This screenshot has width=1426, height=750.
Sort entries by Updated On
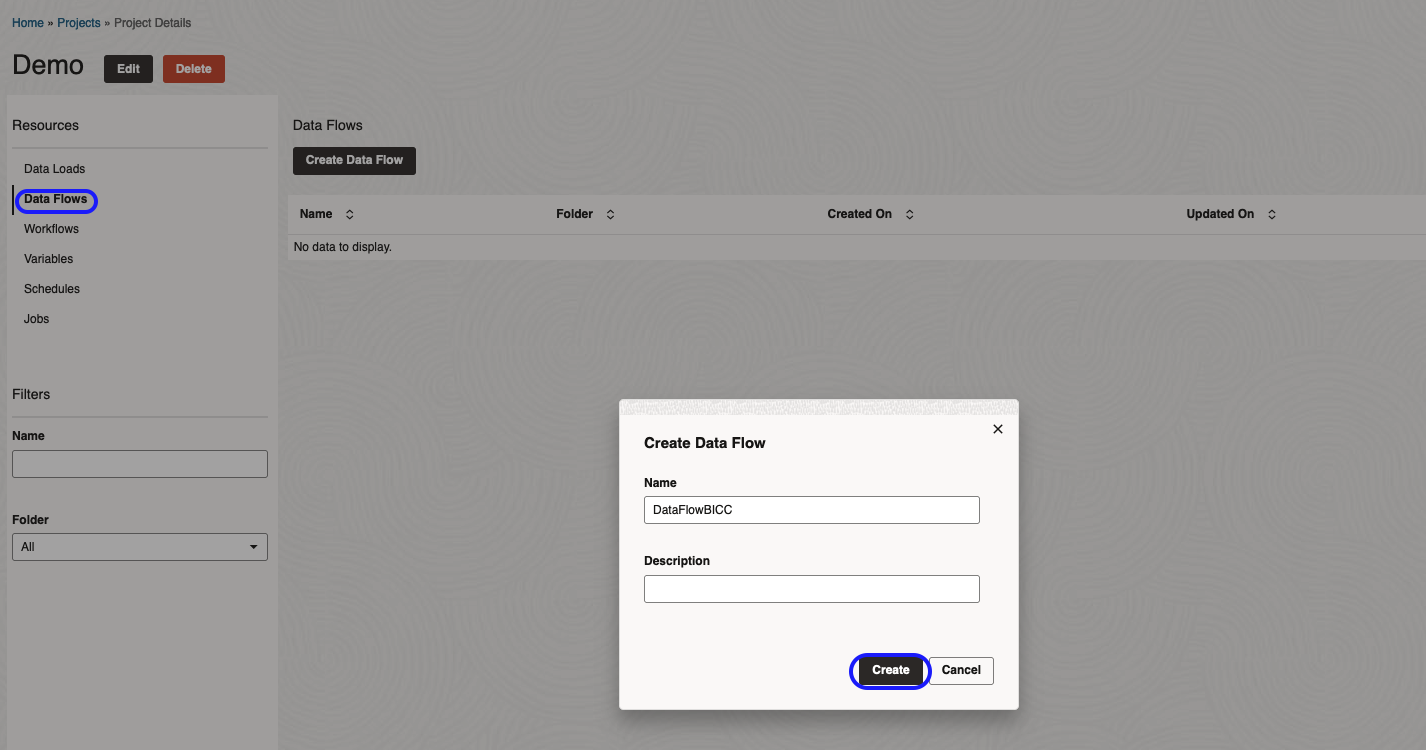(x=1271, y=213)
